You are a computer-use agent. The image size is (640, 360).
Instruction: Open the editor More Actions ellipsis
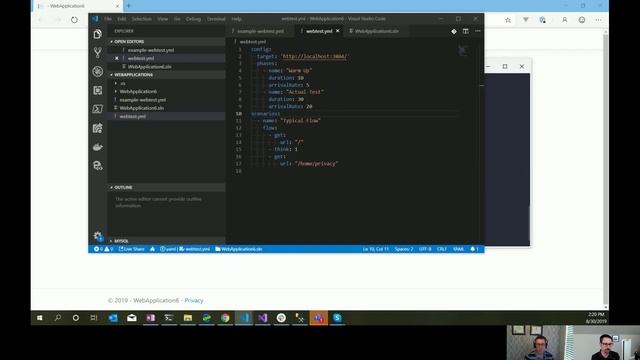477,31
